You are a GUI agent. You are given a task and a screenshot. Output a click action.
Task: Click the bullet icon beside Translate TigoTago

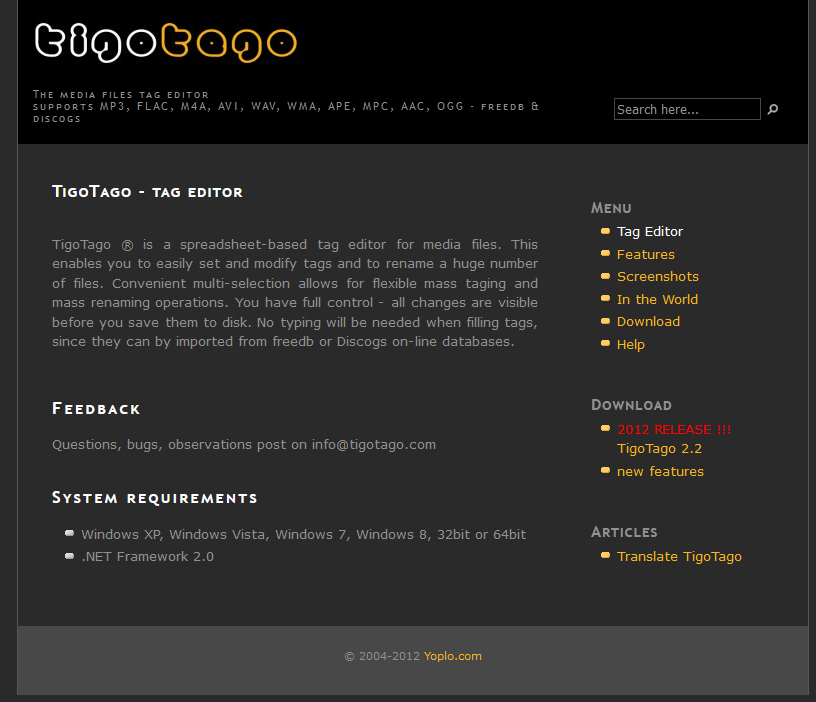605,555
